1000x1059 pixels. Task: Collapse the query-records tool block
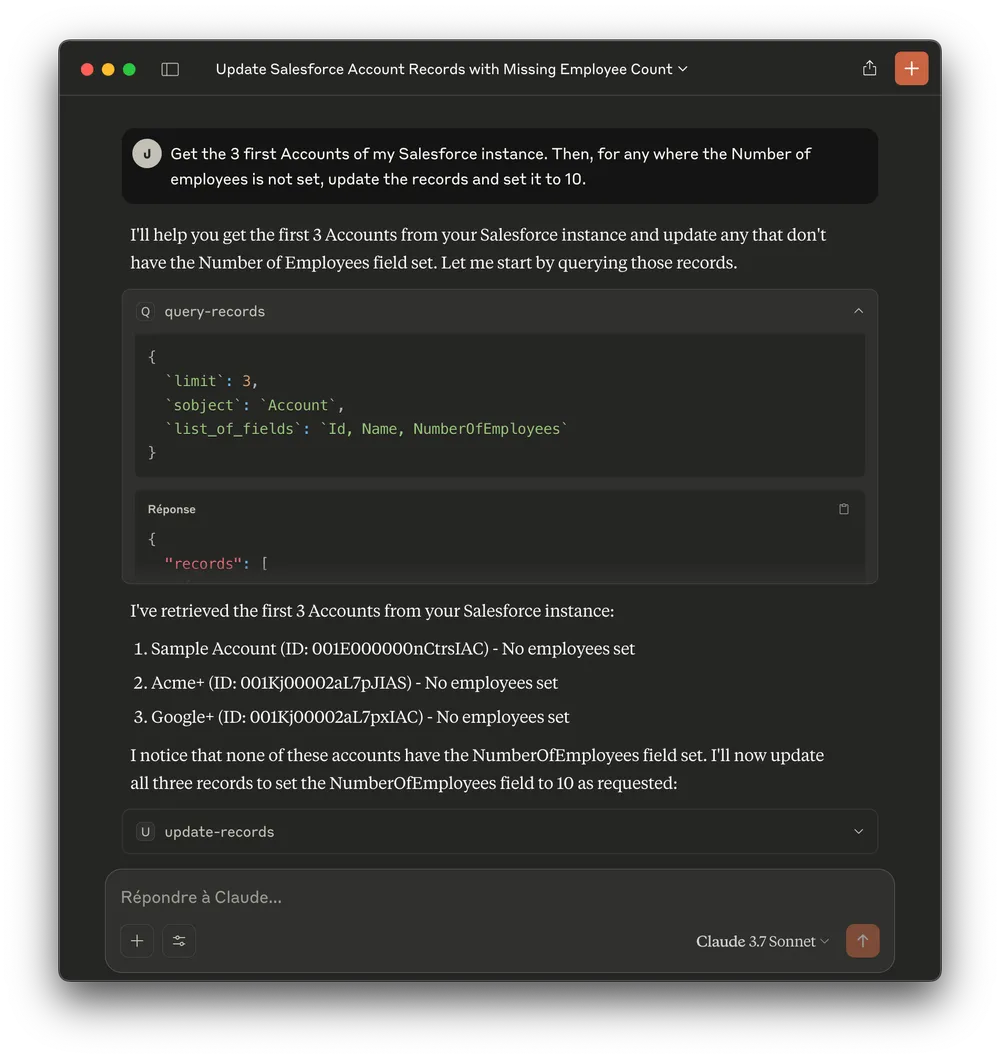click(x=858, y=311)
